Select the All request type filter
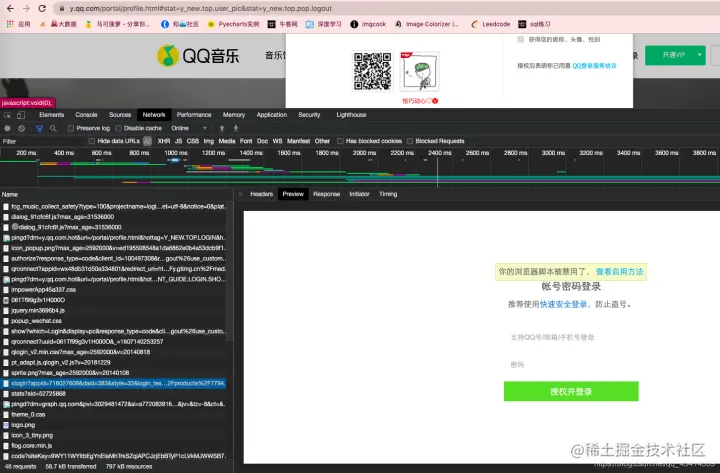 [x=147, y=141]
